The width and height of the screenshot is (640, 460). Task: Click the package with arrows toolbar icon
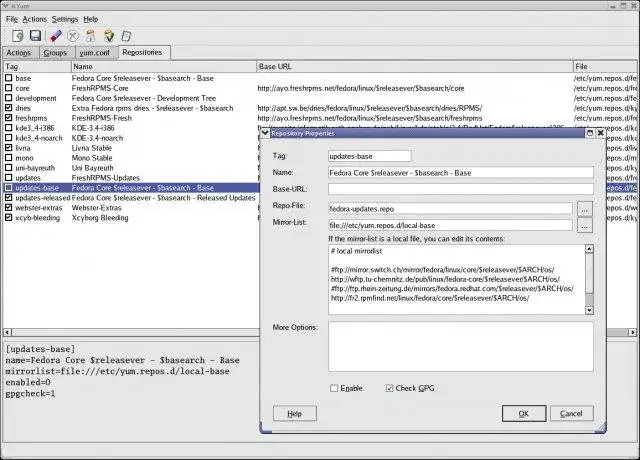coord(90,36)
